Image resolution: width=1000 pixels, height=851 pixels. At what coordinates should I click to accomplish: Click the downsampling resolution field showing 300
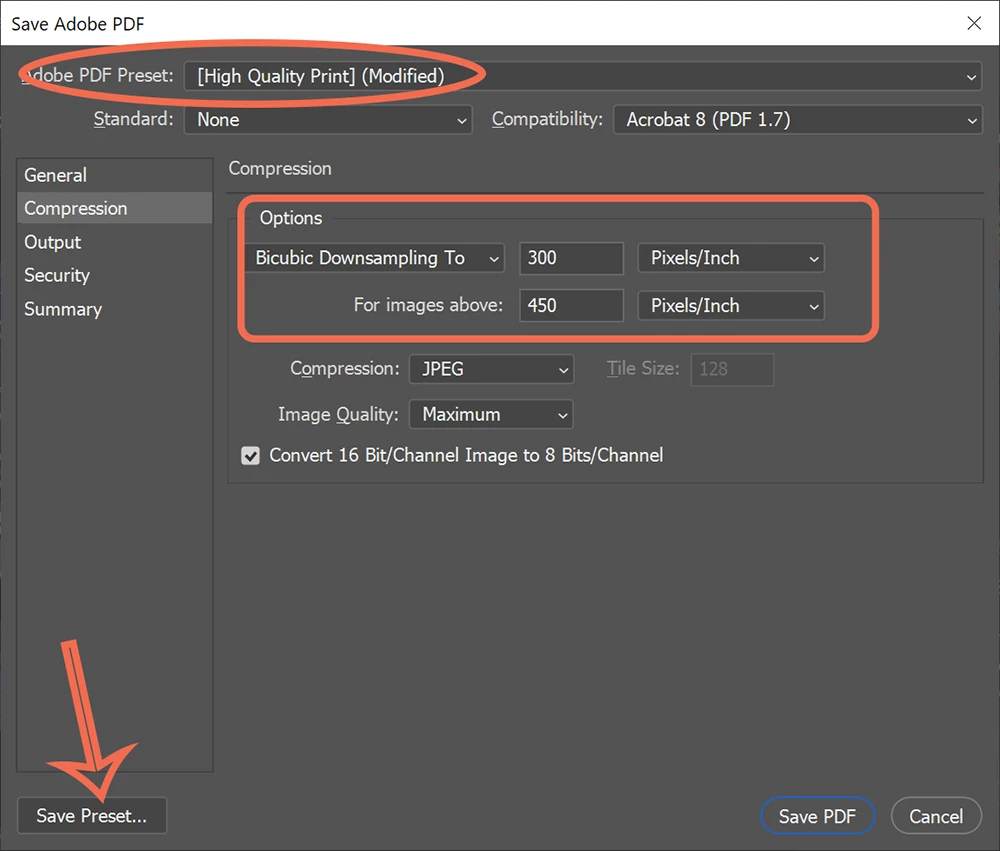(571, 258)
